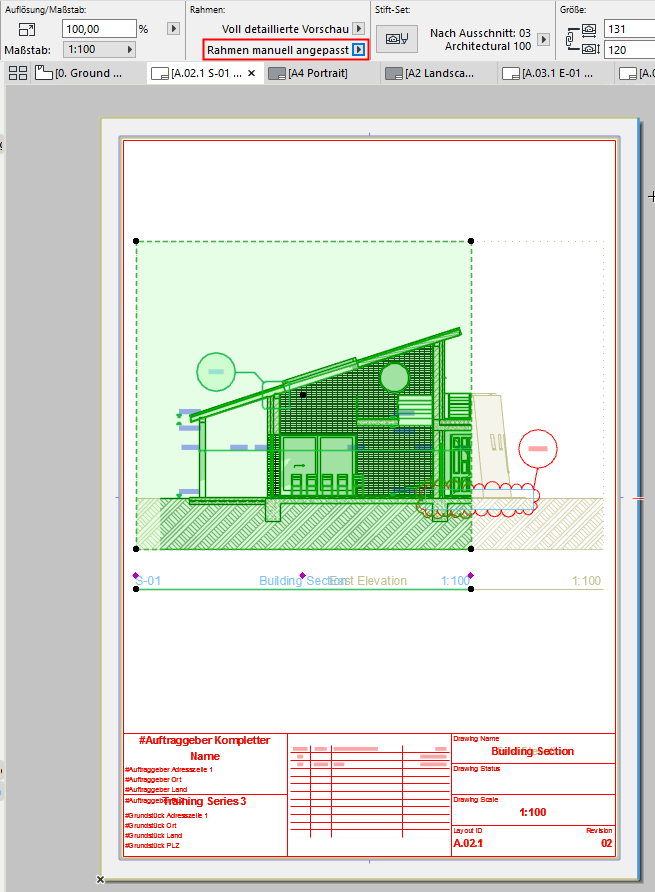Open the tab overview grid icon
The height and width of the screenshot is (892, 655).
pyautogui.click(x=18, y=73)
